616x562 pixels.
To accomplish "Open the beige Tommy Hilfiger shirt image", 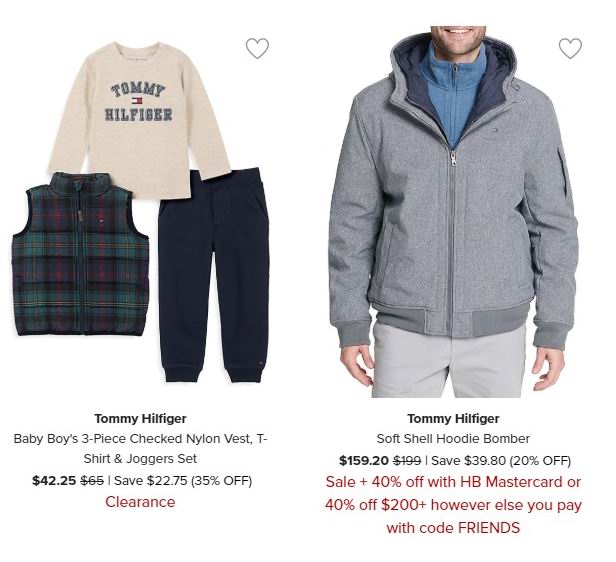I will pos(139,119).
